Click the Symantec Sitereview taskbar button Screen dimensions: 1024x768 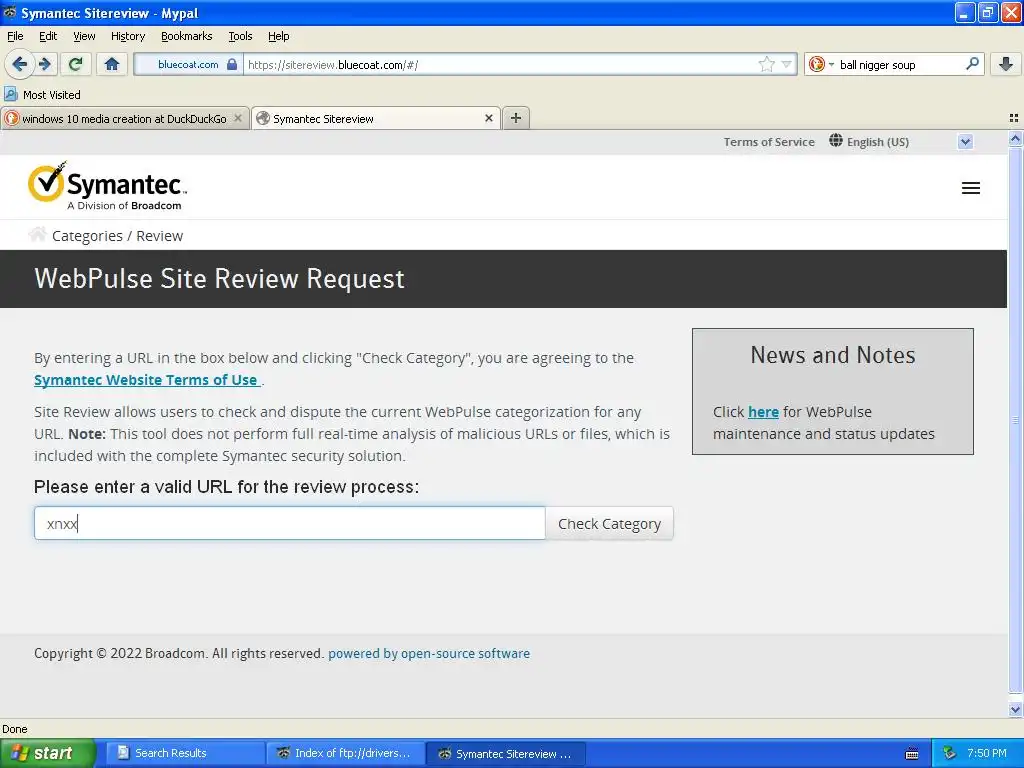coord(506,753)
